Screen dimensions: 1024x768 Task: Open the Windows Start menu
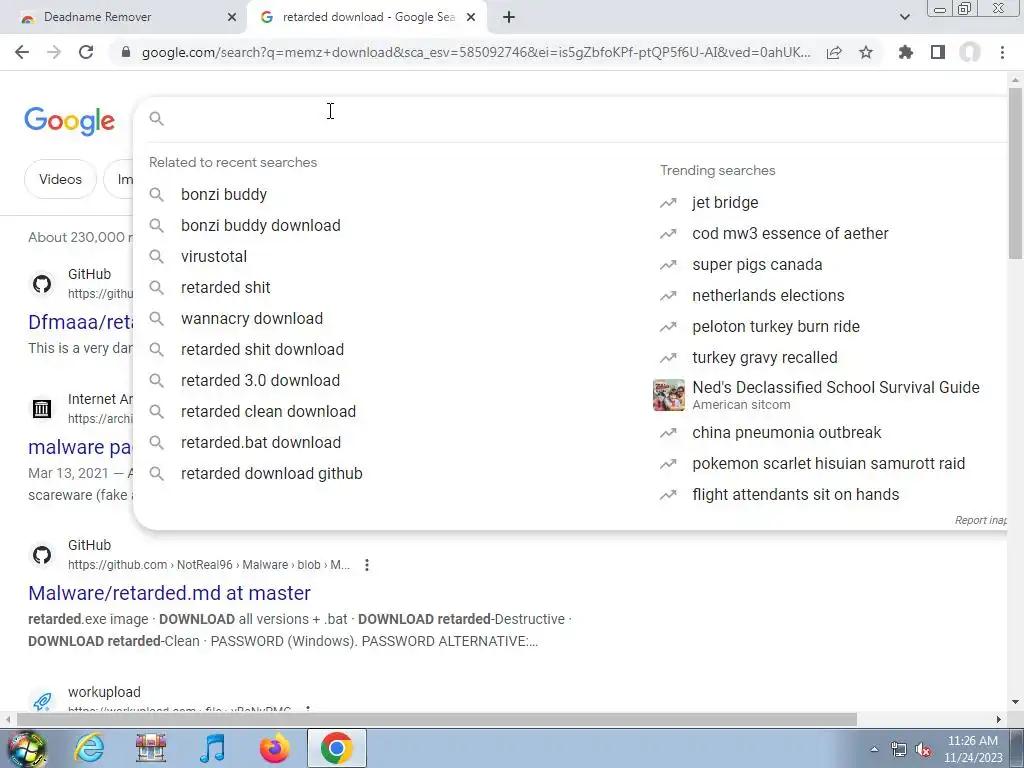[x=26, y=748]
